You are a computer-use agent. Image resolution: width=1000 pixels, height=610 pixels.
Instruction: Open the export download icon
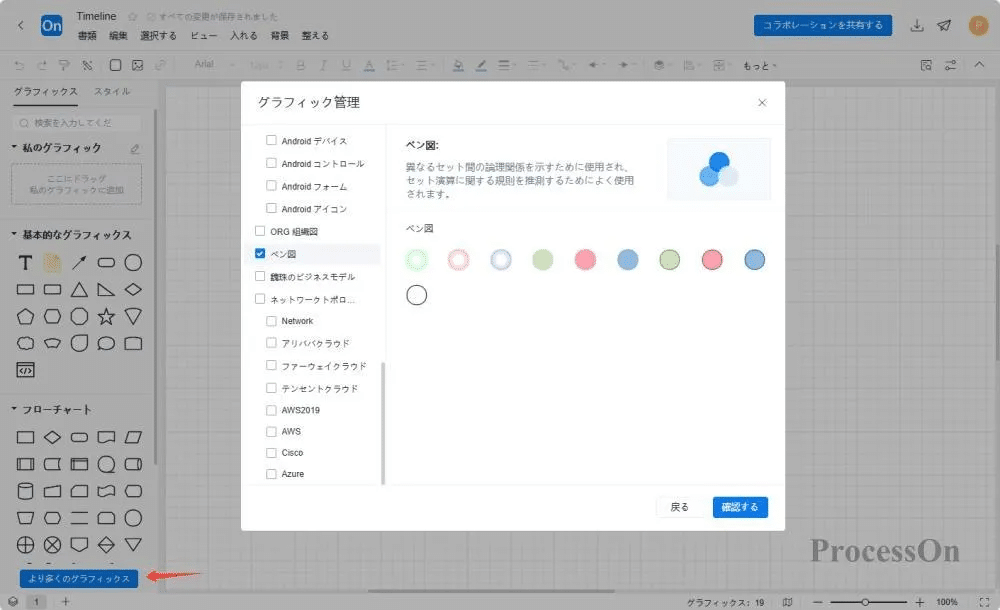(915, 25)
